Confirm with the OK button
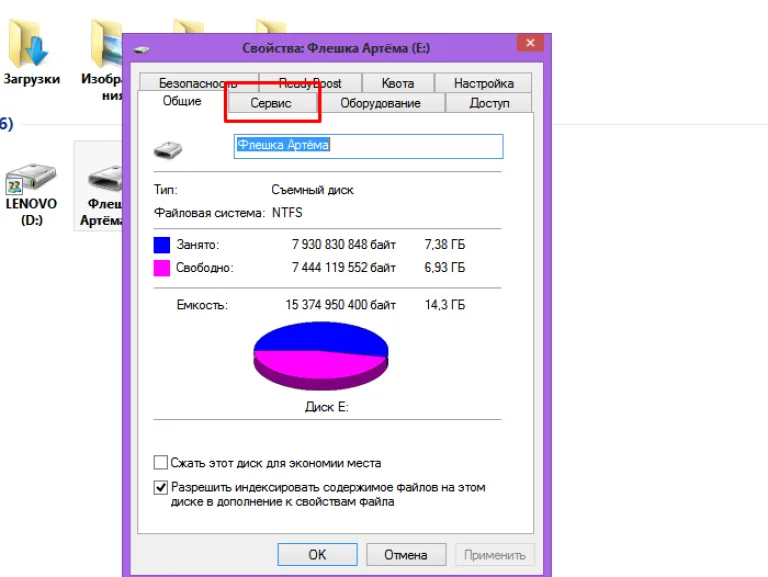 pyautogui.click(x=317, y=554)
